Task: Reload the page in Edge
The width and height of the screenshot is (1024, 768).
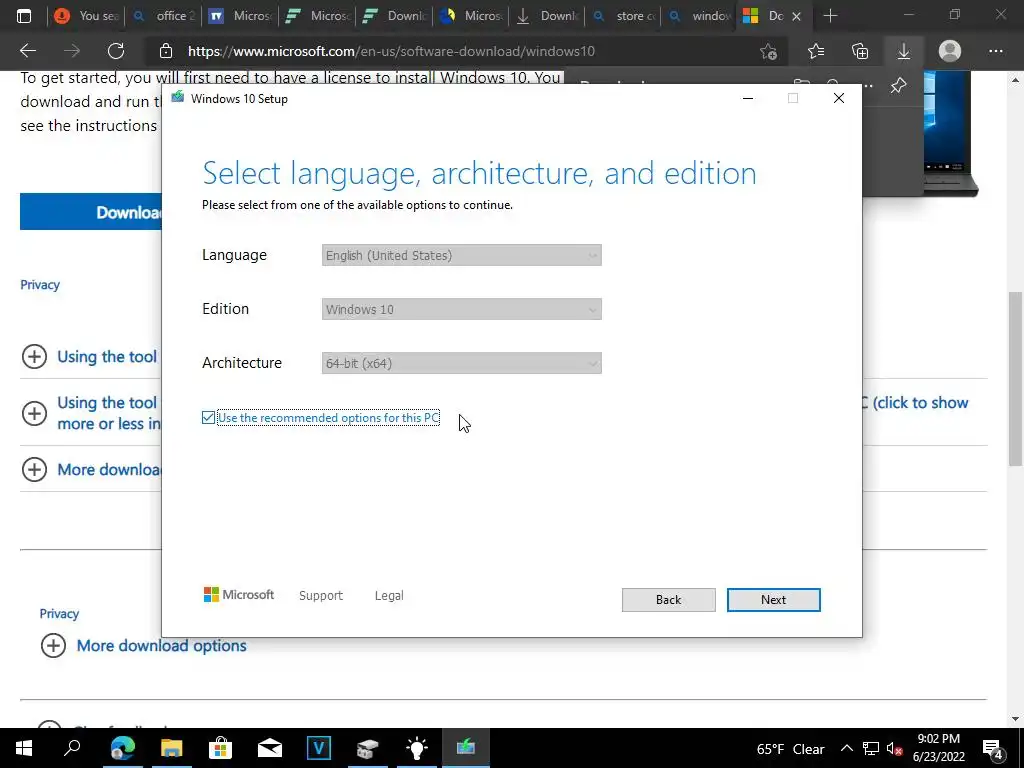Action: 116,51
